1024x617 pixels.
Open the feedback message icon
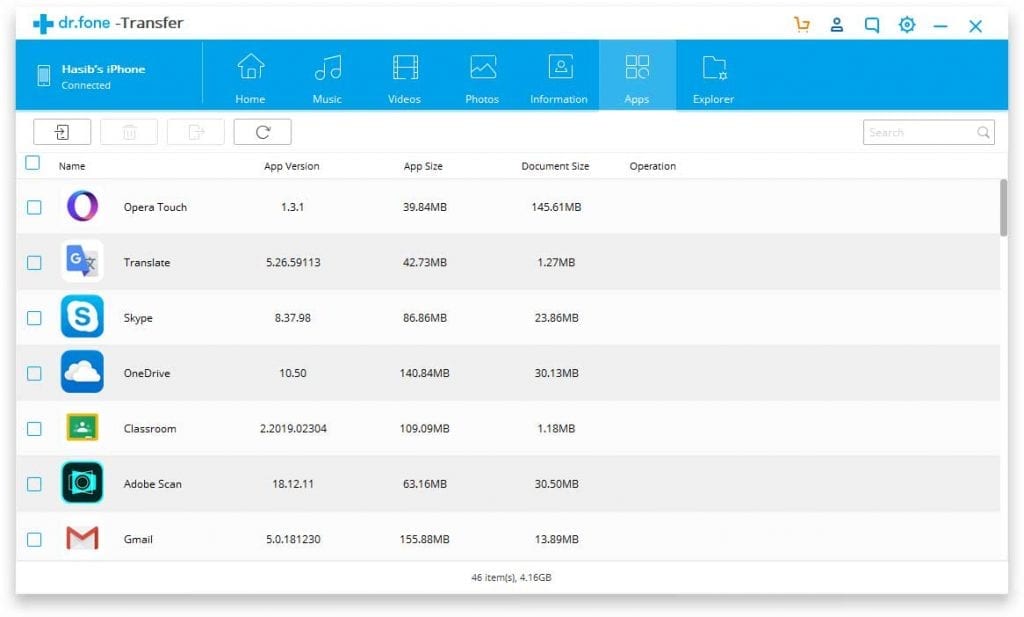[871, 23]
